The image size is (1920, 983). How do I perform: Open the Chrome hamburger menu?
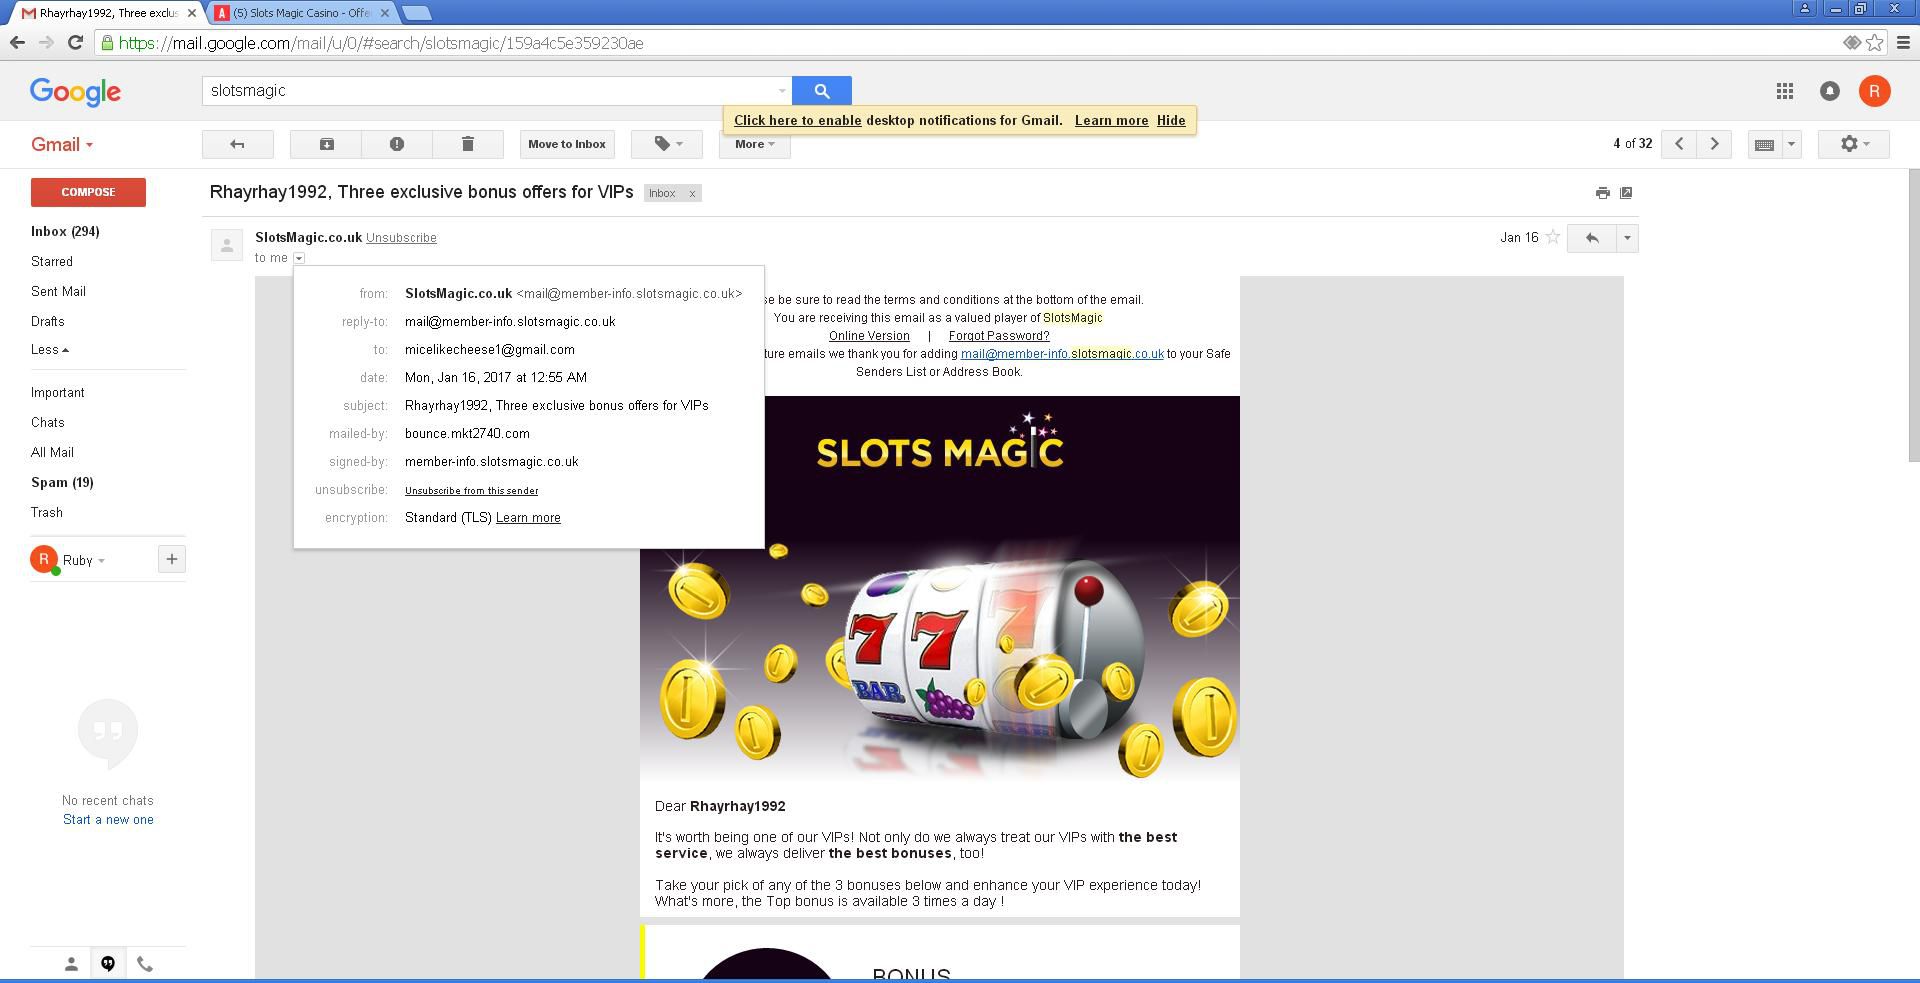pos(1903,42)
